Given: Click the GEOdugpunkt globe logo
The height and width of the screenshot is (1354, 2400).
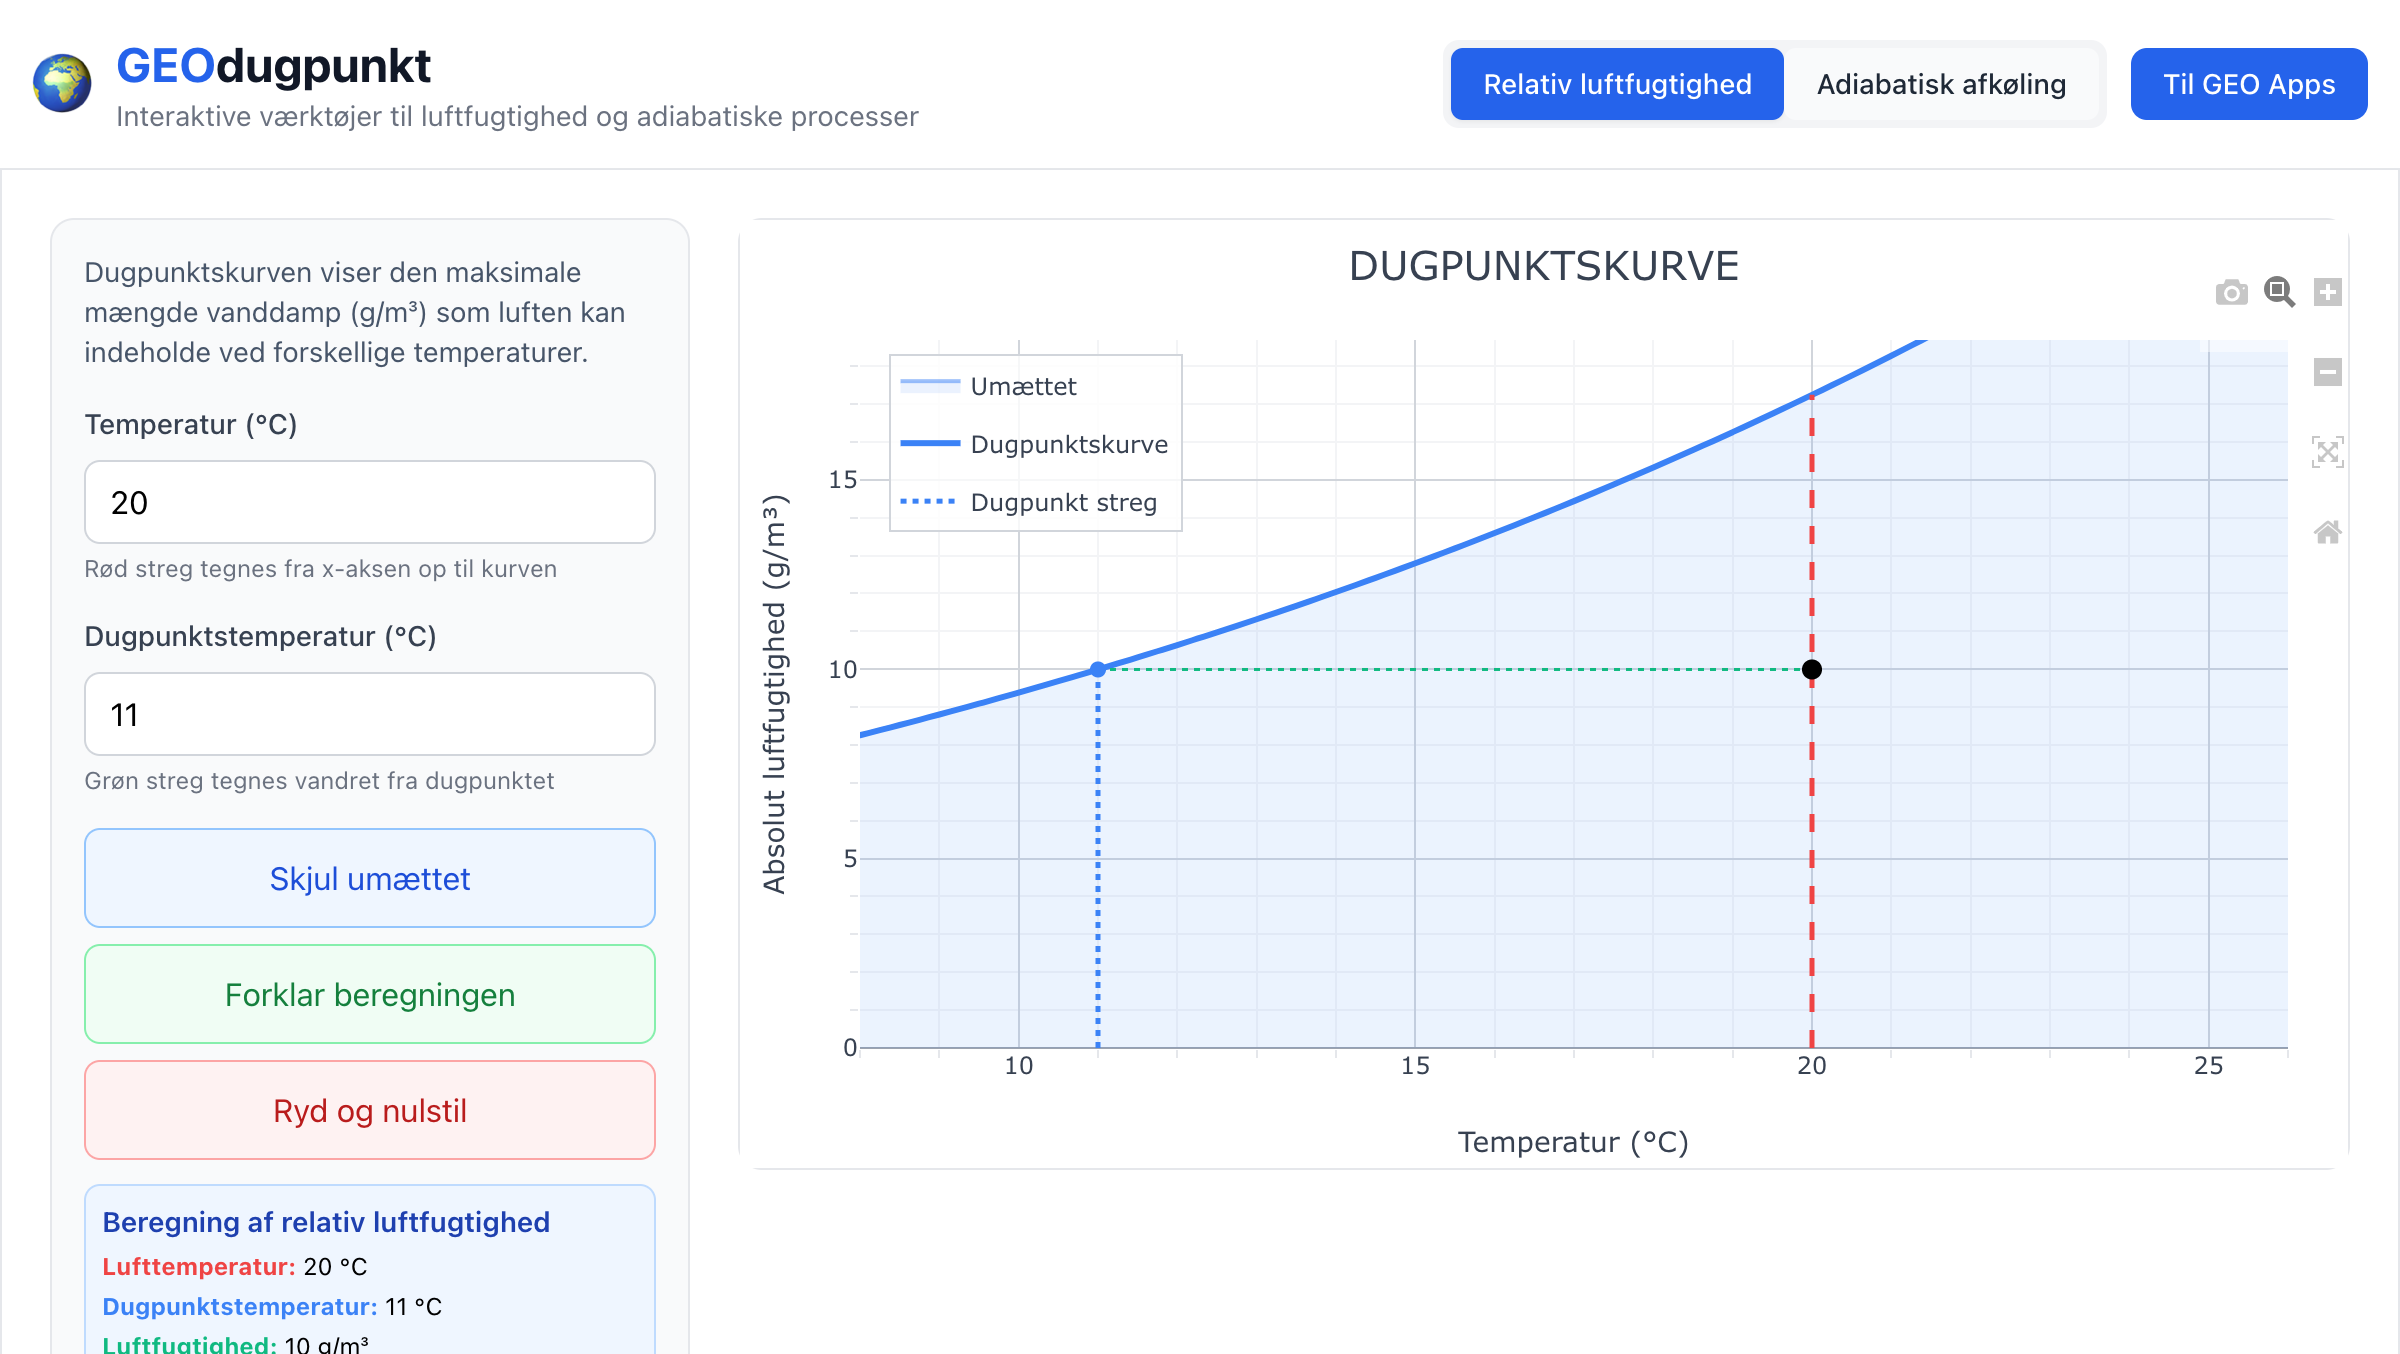Looking at the screenshot, I should tap(62, 84).
